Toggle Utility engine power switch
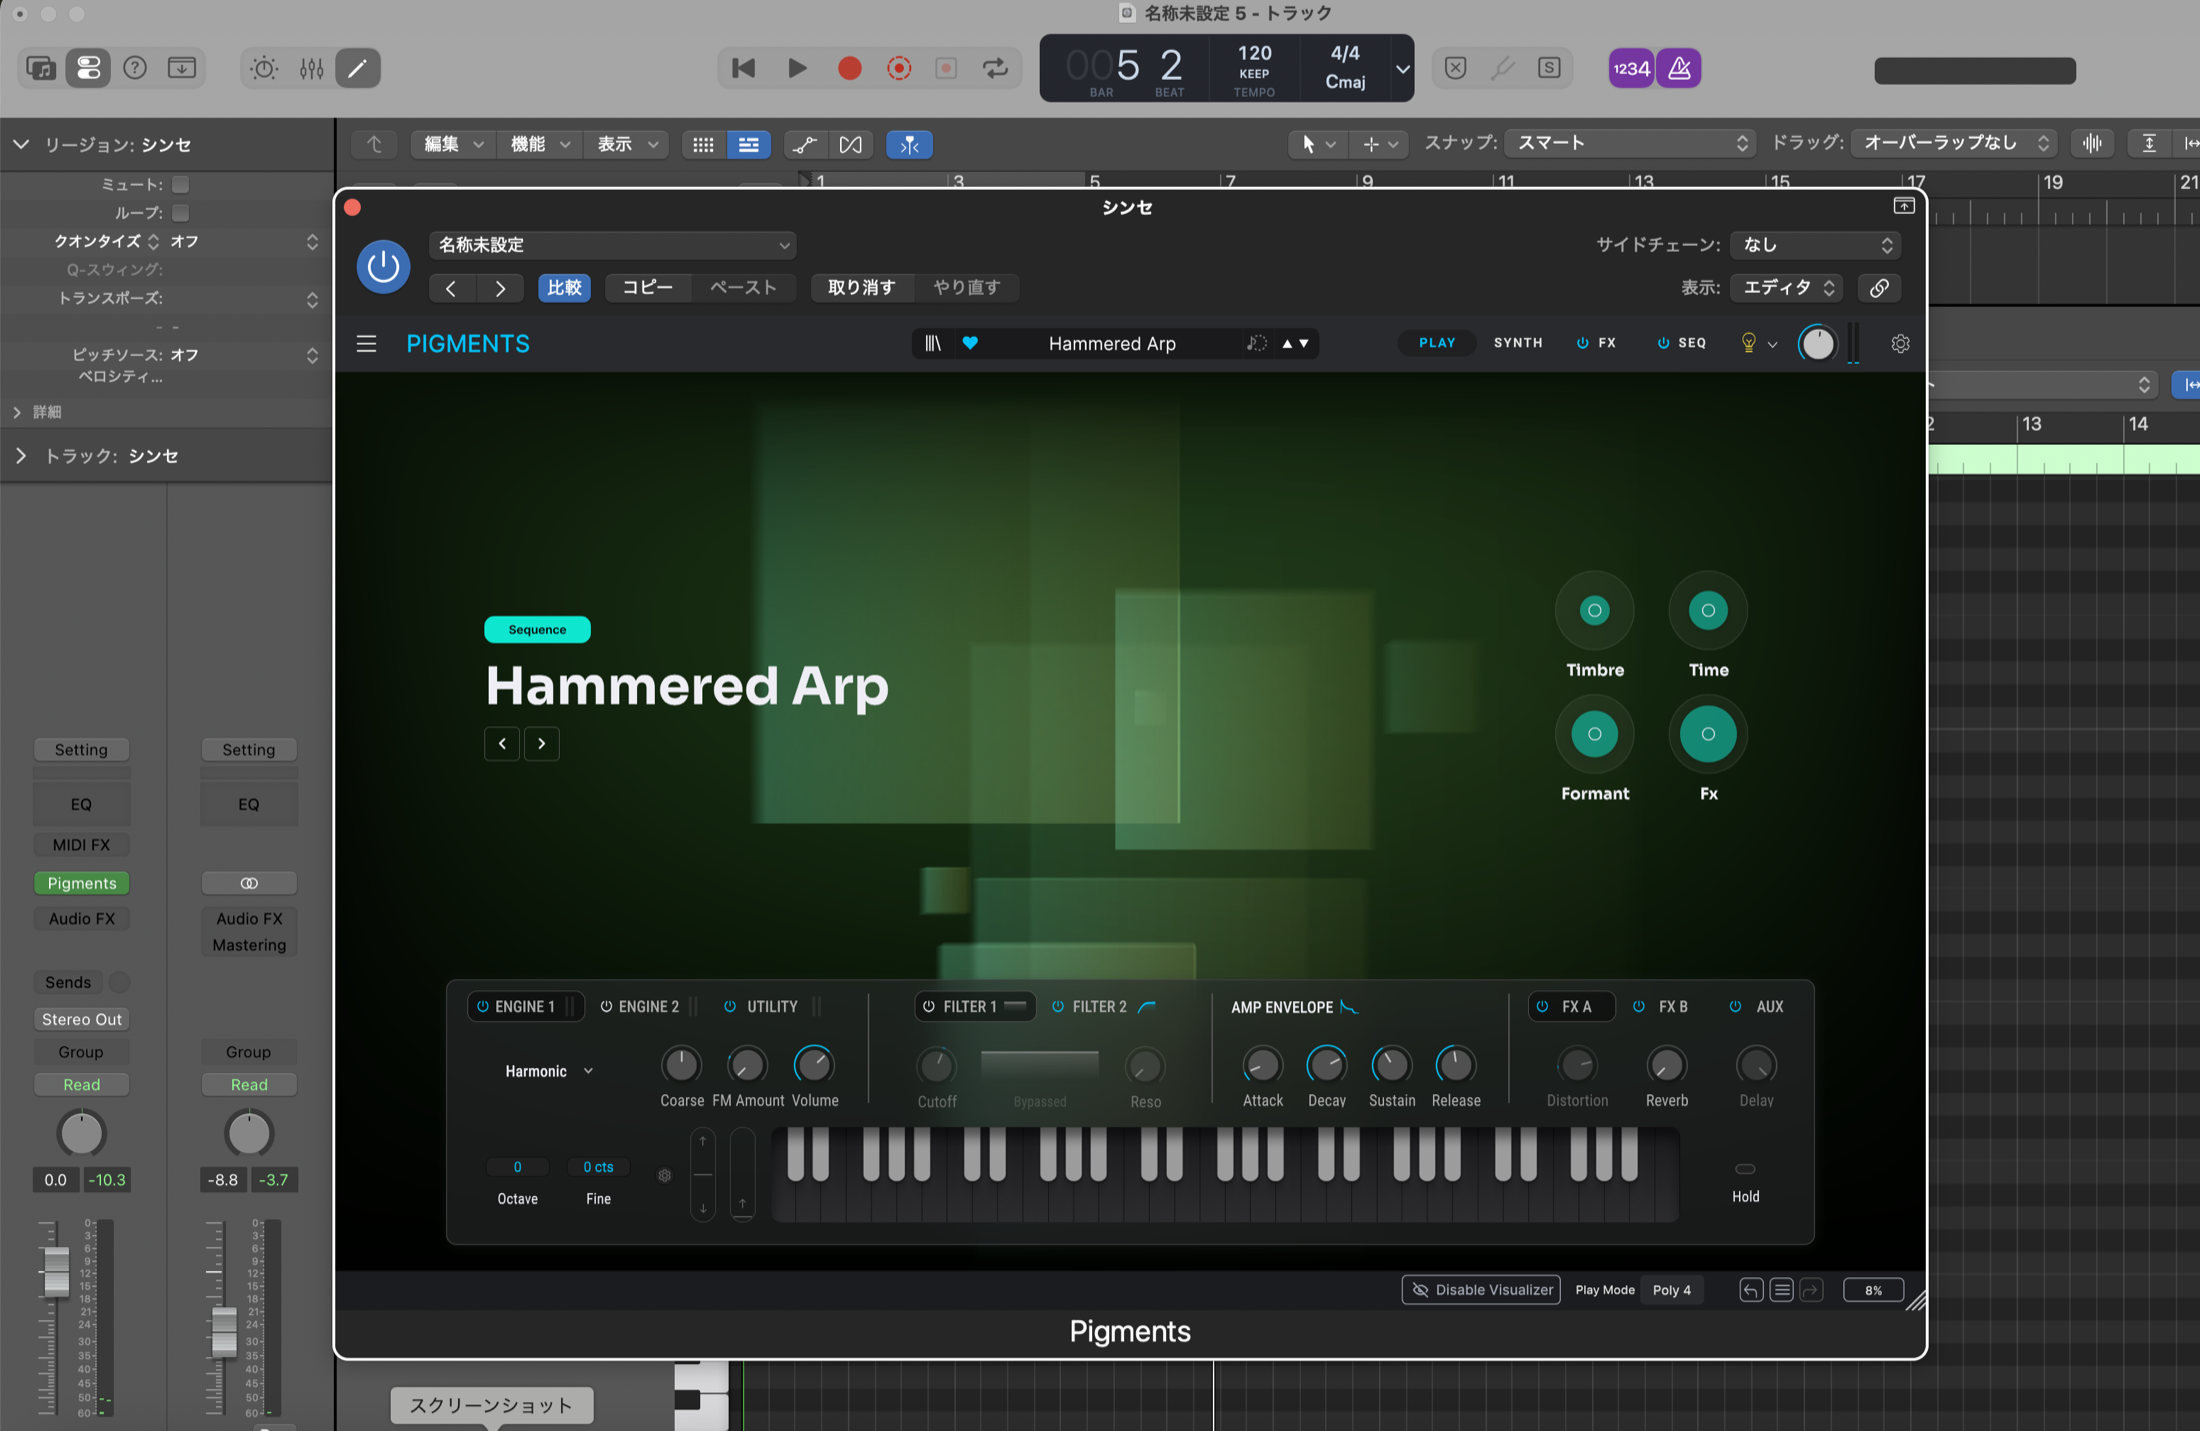 pyautogui.click(x=730, y=1007)
